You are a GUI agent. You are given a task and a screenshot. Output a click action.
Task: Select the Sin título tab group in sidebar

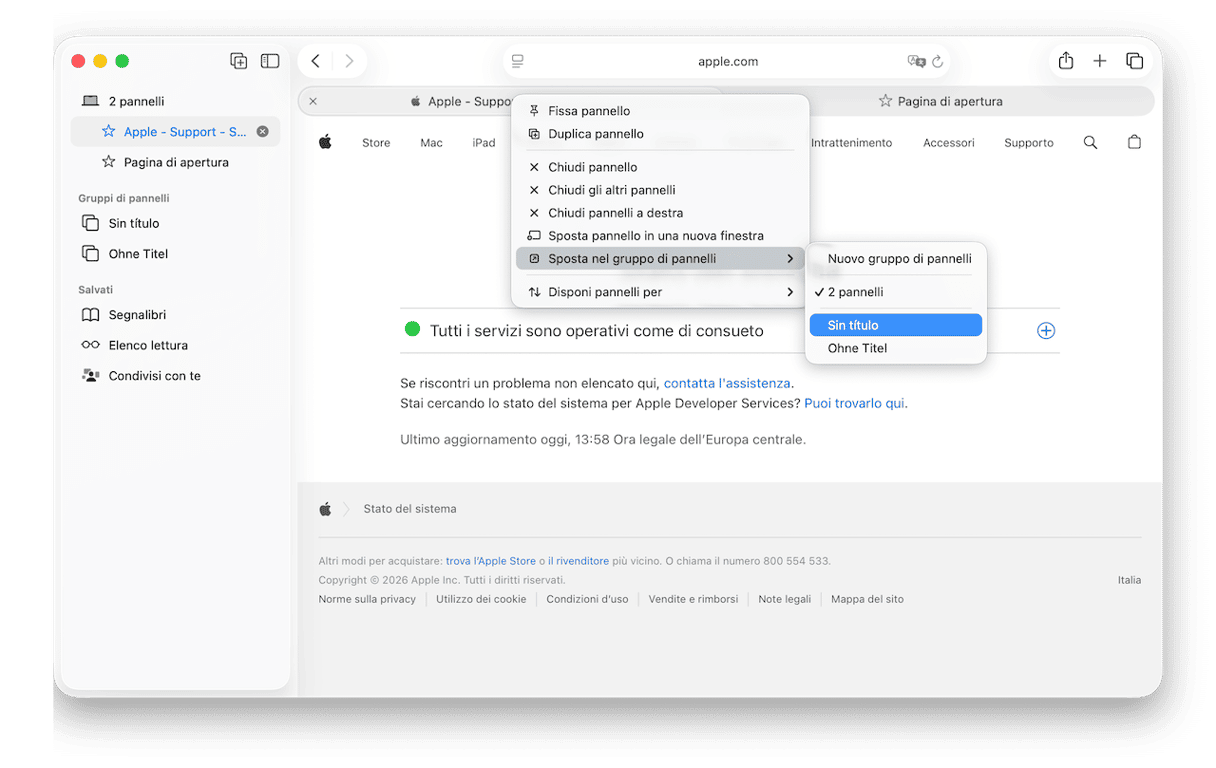pos(175,223)
